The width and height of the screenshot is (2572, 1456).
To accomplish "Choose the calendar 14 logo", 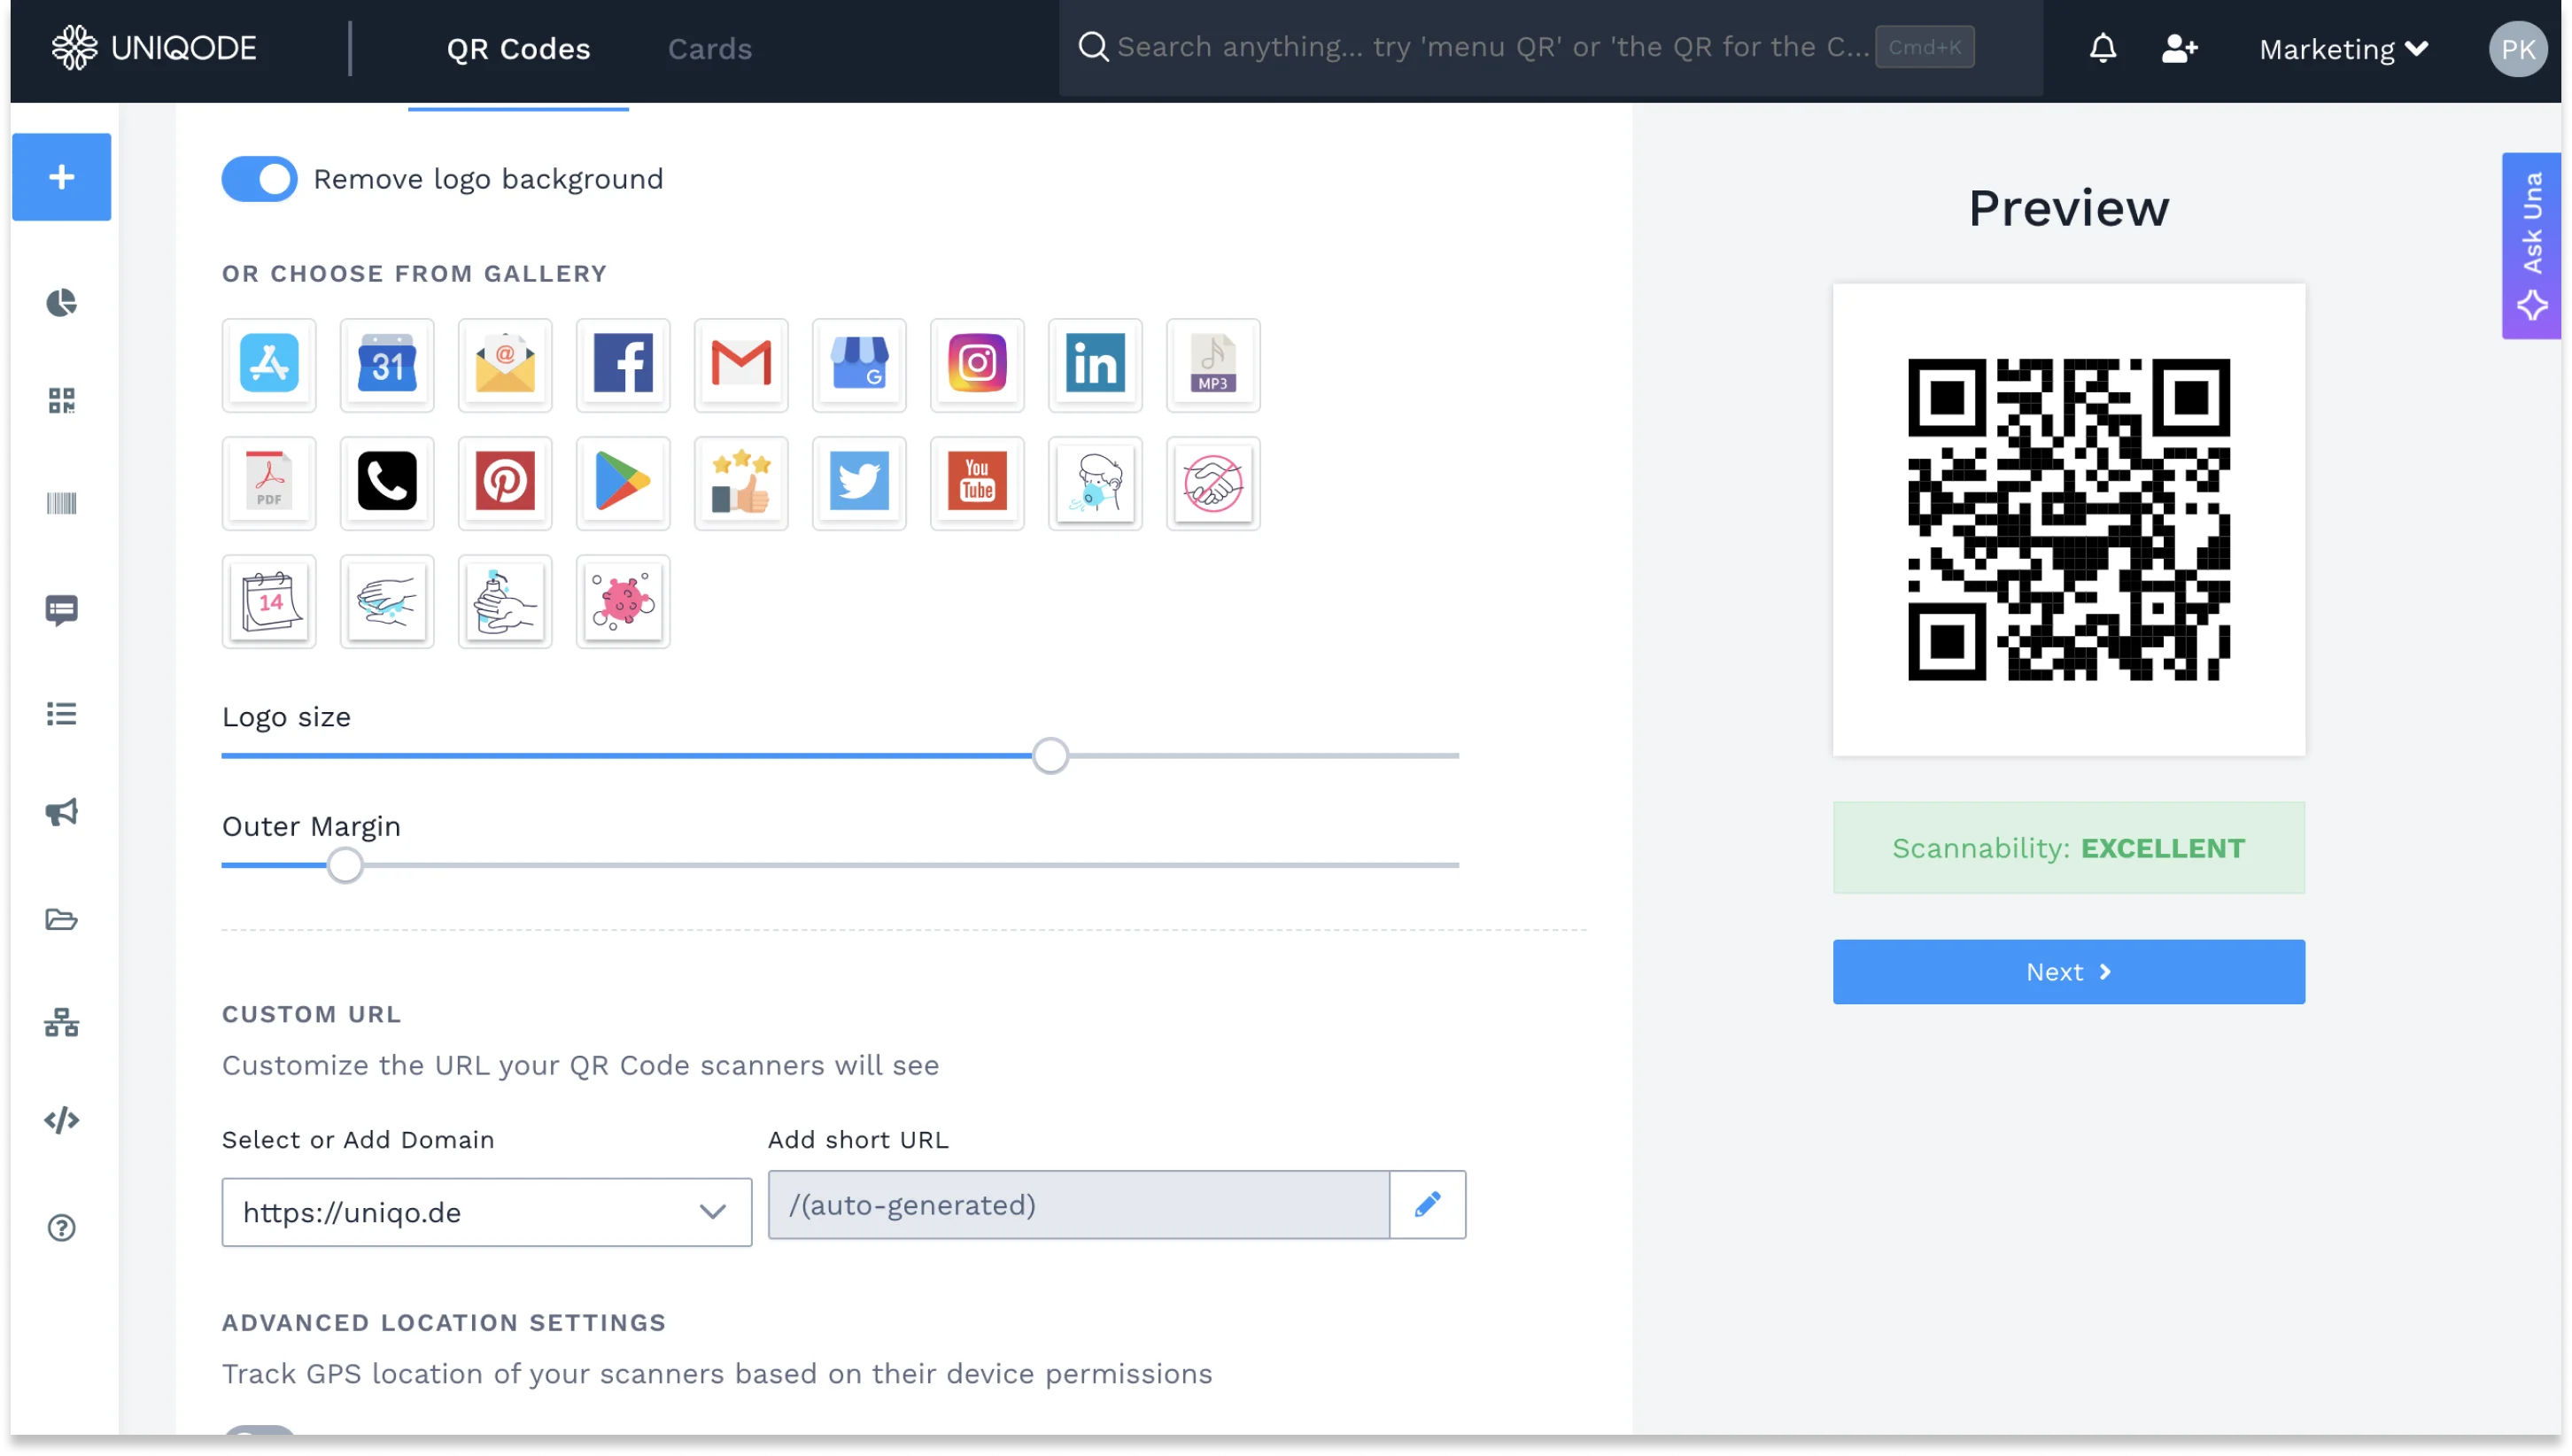I will 269,601.
